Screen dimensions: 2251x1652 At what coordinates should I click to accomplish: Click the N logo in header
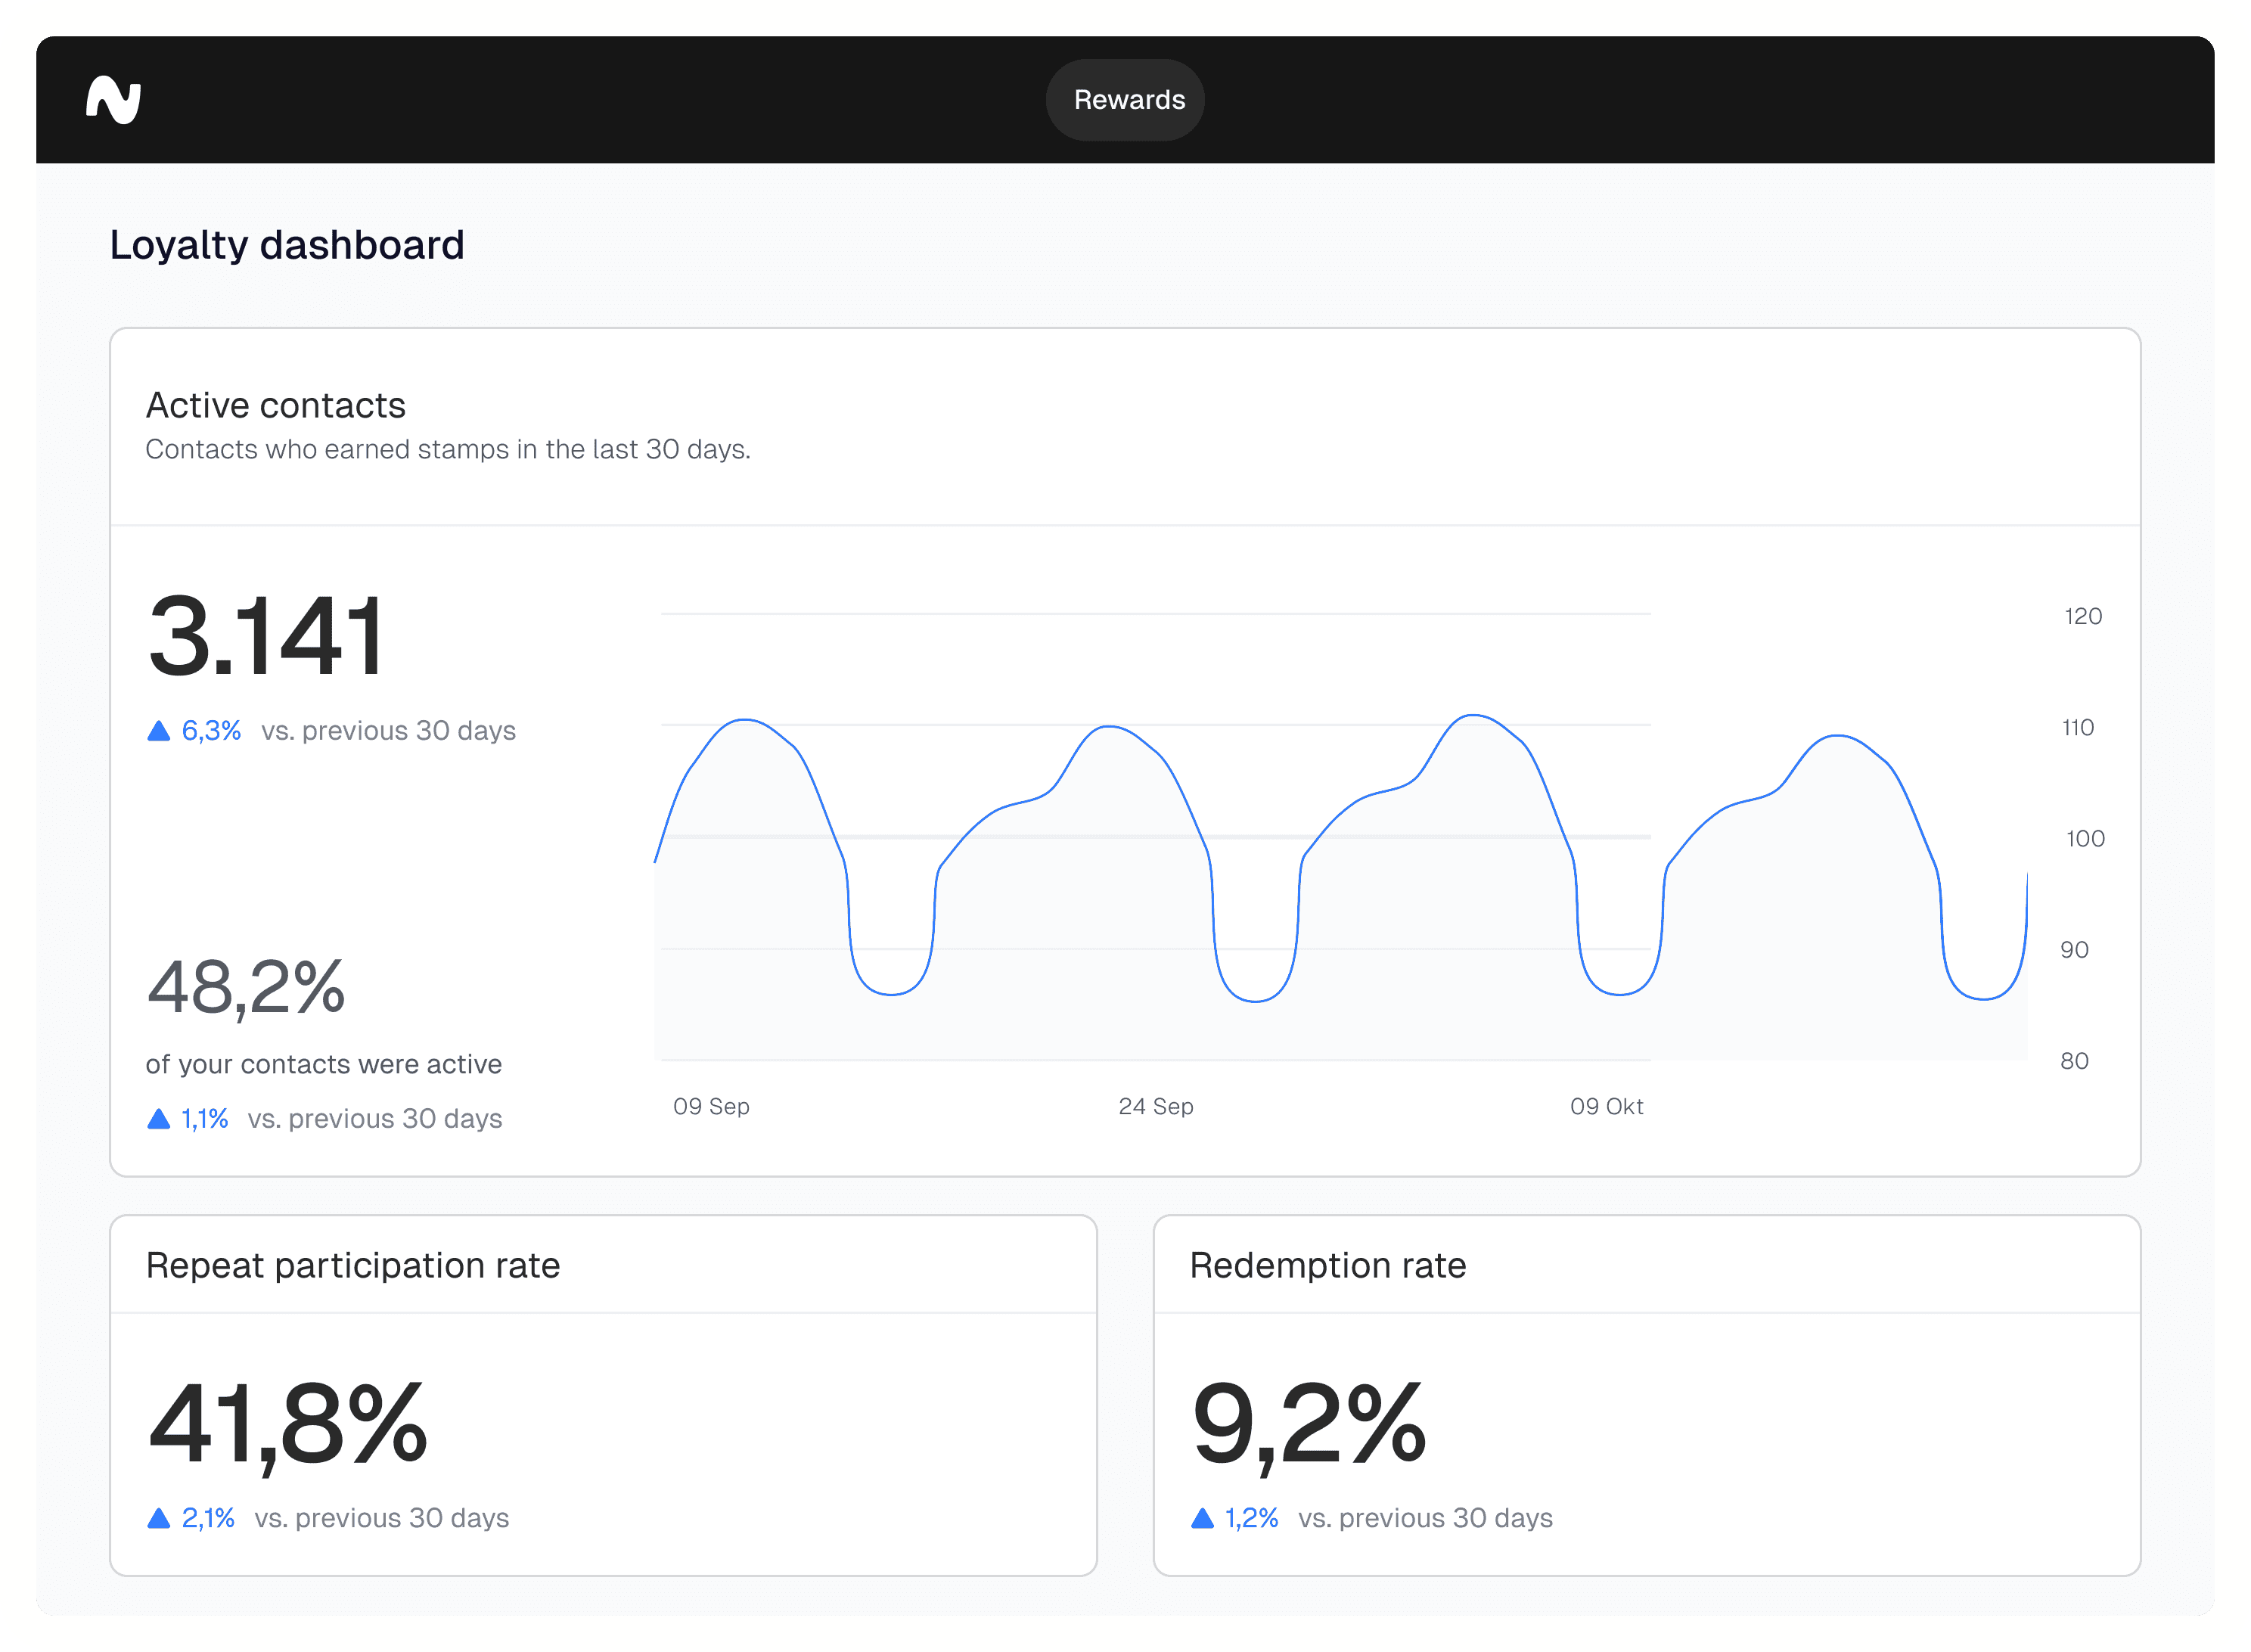[x=113, y=100]
